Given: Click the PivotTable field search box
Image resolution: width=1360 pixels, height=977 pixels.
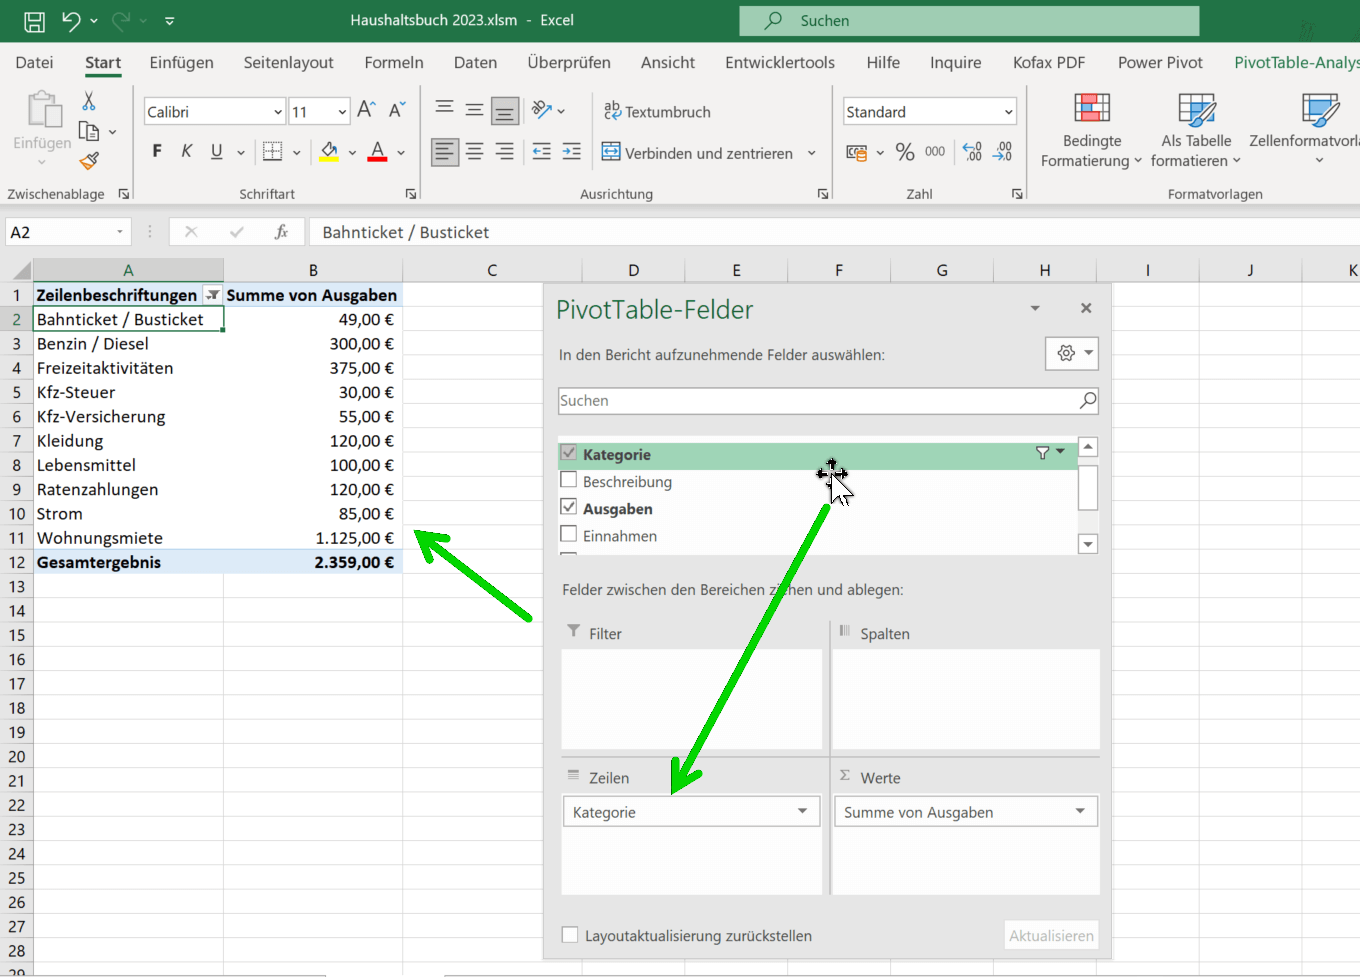Looking at the screenshot, I should (x=828, y=400).
